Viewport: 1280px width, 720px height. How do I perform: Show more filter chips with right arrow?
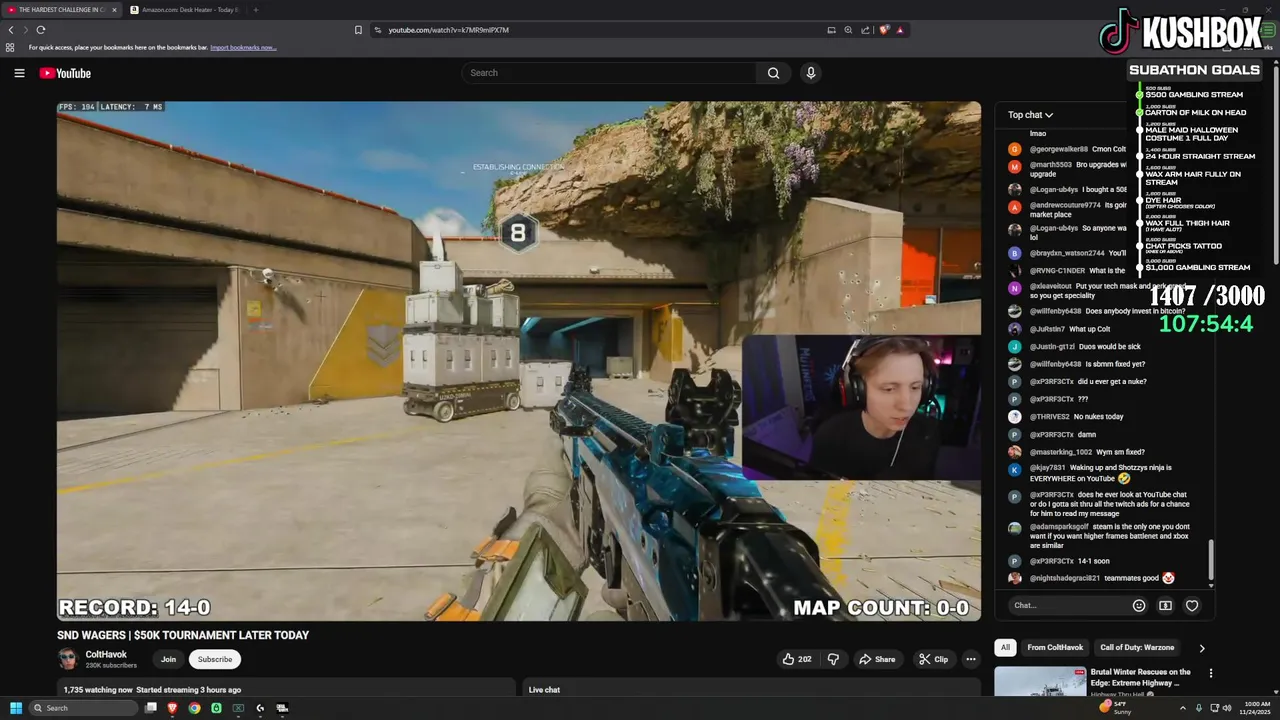pos(1202,648)
